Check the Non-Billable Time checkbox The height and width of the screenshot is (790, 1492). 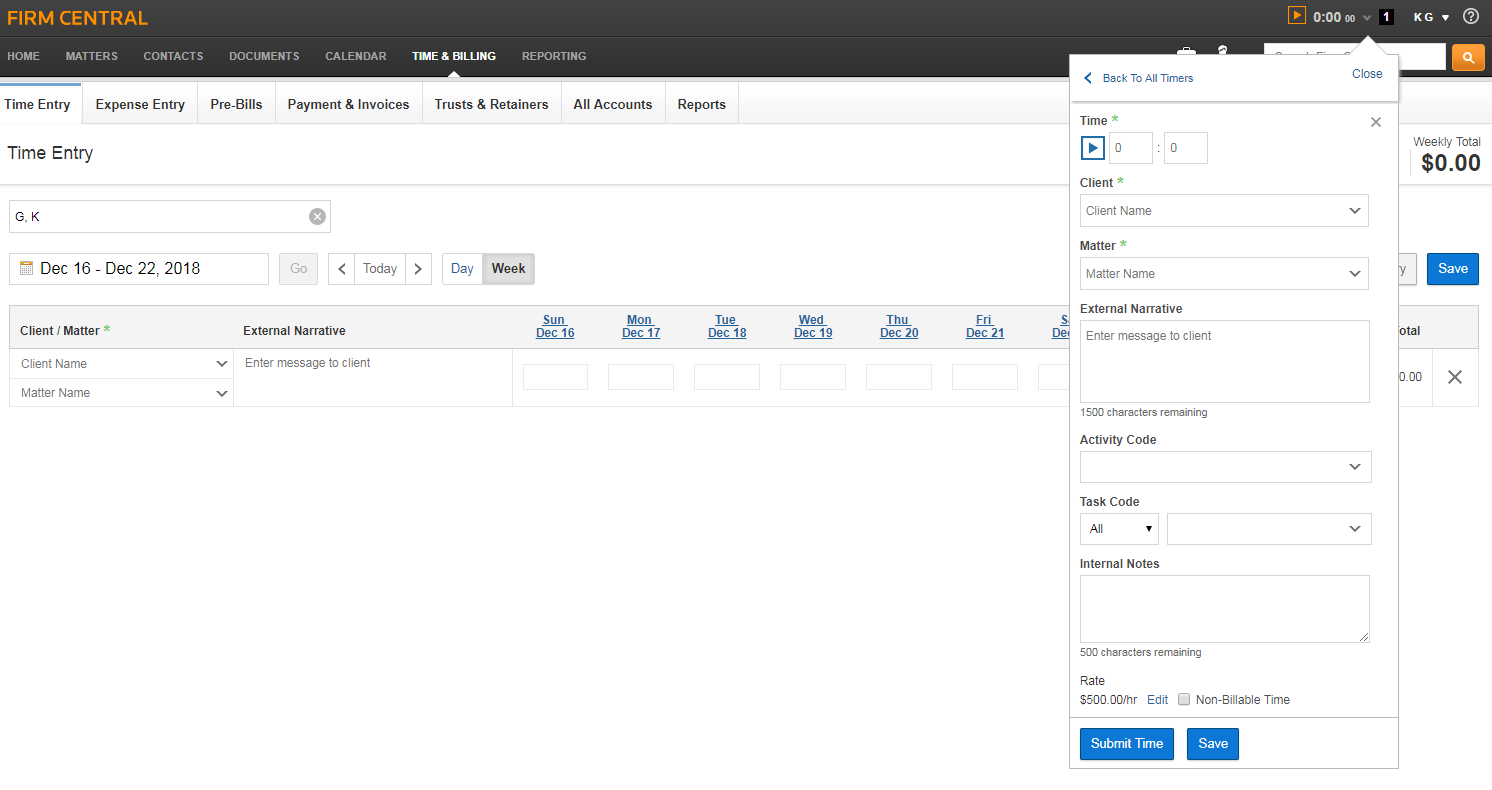point(1184,700)
